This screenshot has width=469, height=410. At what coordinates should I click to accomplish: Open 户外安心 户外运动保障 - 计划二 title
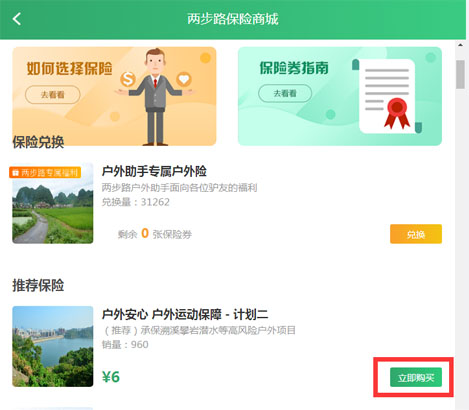point(185,314)
